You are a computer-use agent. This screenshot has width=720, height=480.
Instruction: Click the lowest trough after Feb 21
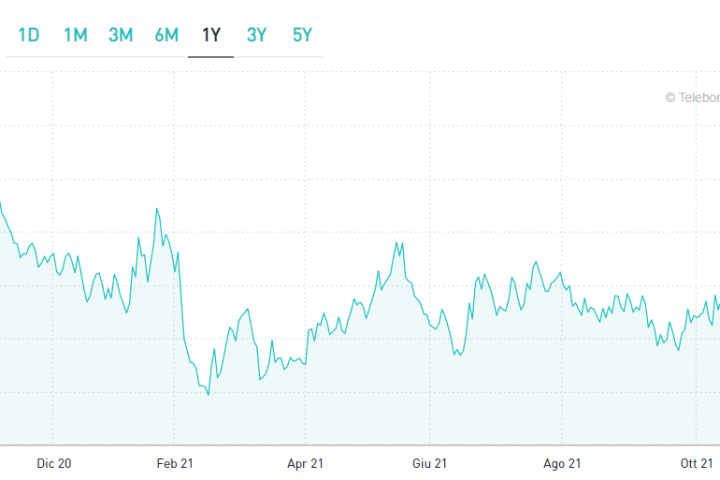point(208,395)
